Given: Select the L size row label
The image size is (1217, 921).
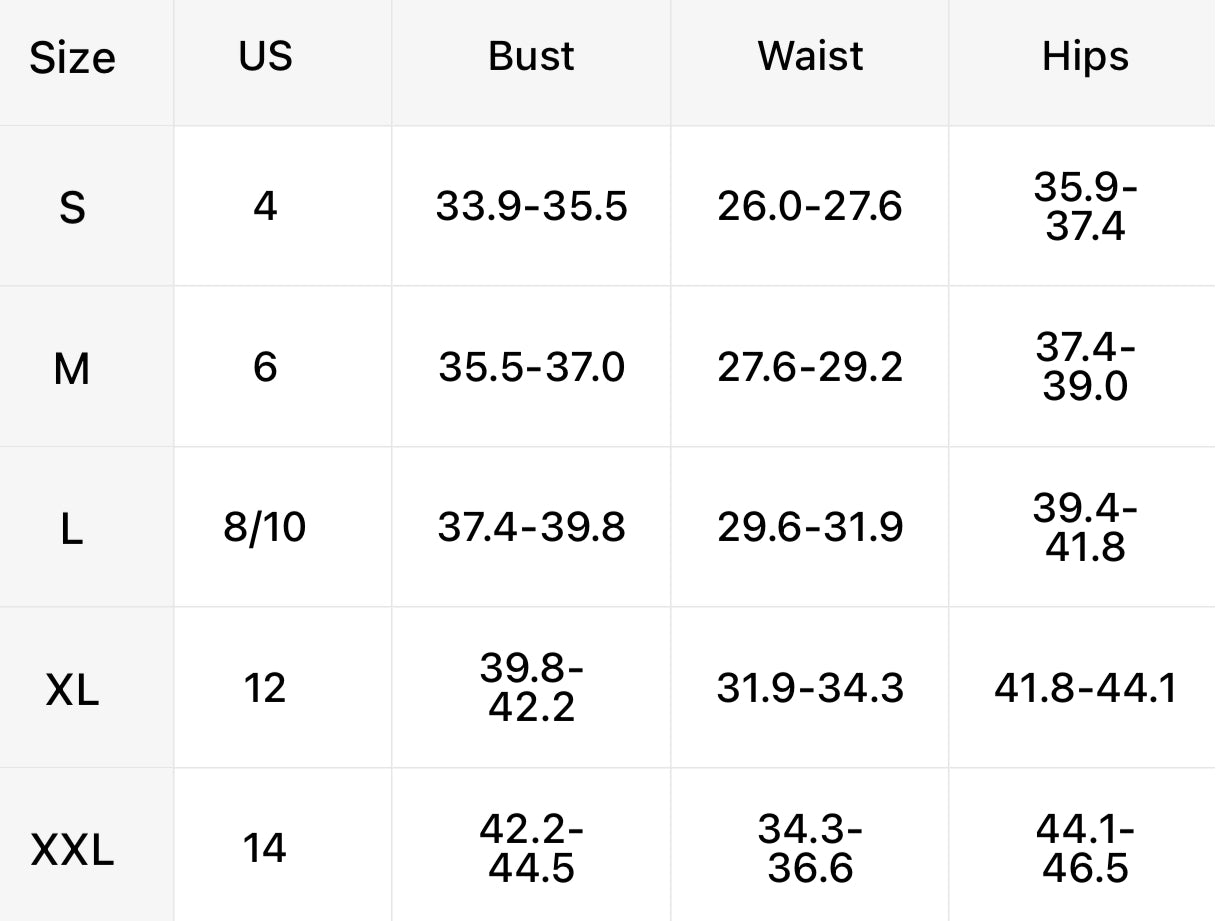Looking at the screenshot, I should pyautogui.click(x=71, y=529).
